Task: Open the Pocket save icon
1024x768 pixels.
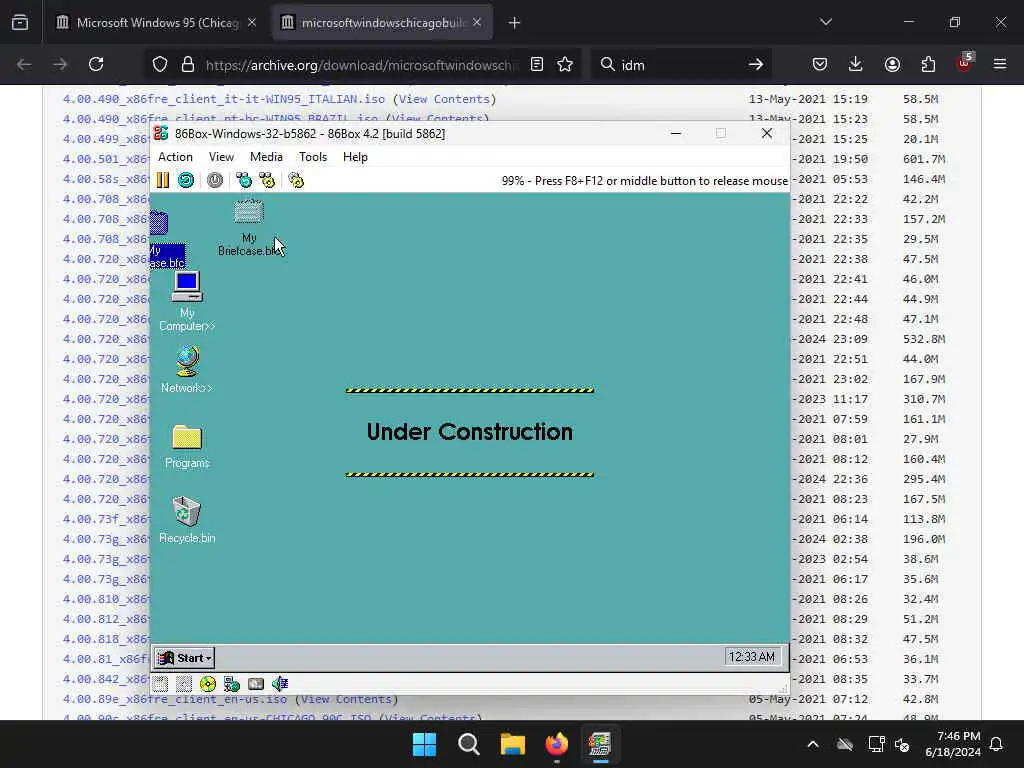Action: coord(820,64)
